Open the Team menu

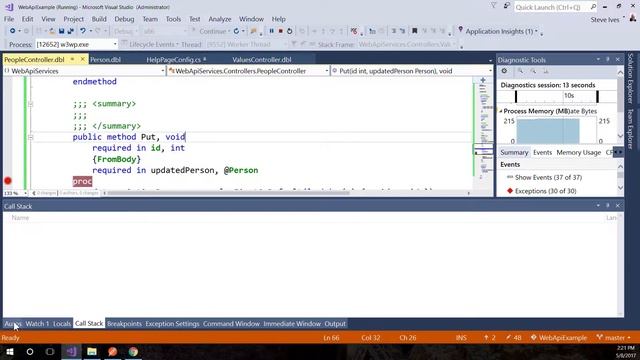pos(150,19)
